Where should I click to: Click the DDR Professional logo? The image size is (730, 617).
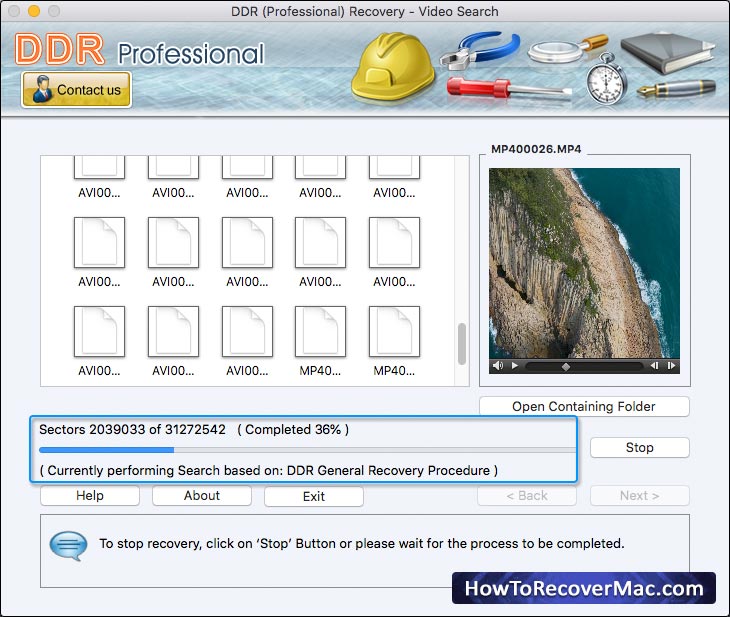(x=140, y=50)
